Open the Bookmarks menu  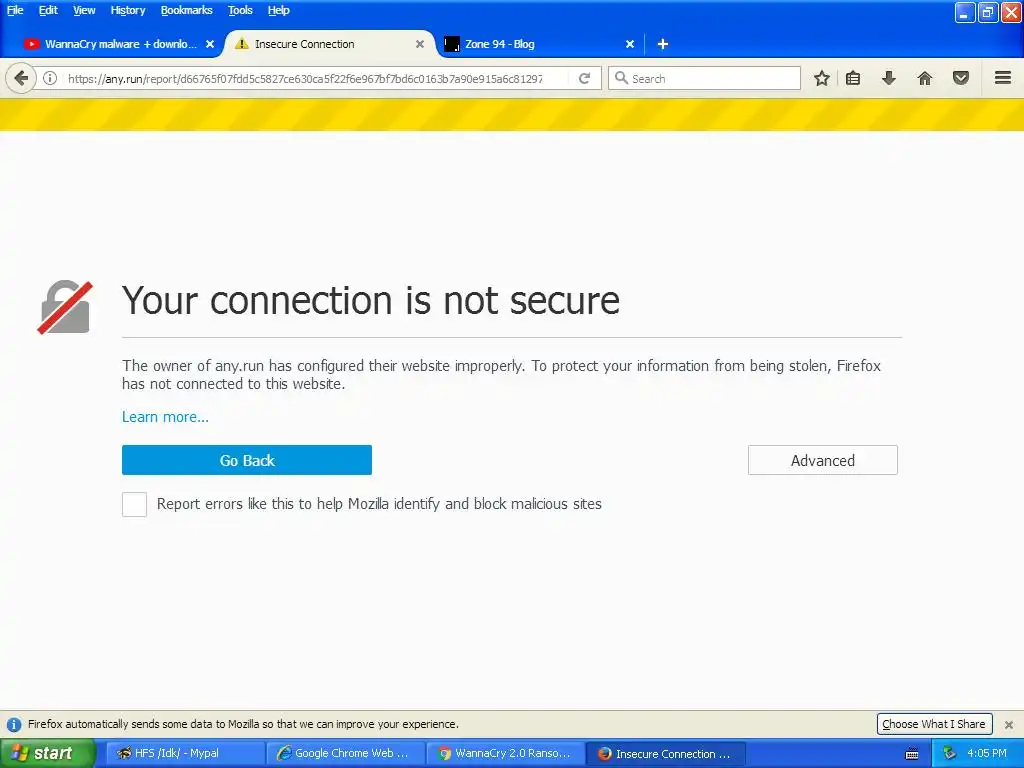click(187, 10)
